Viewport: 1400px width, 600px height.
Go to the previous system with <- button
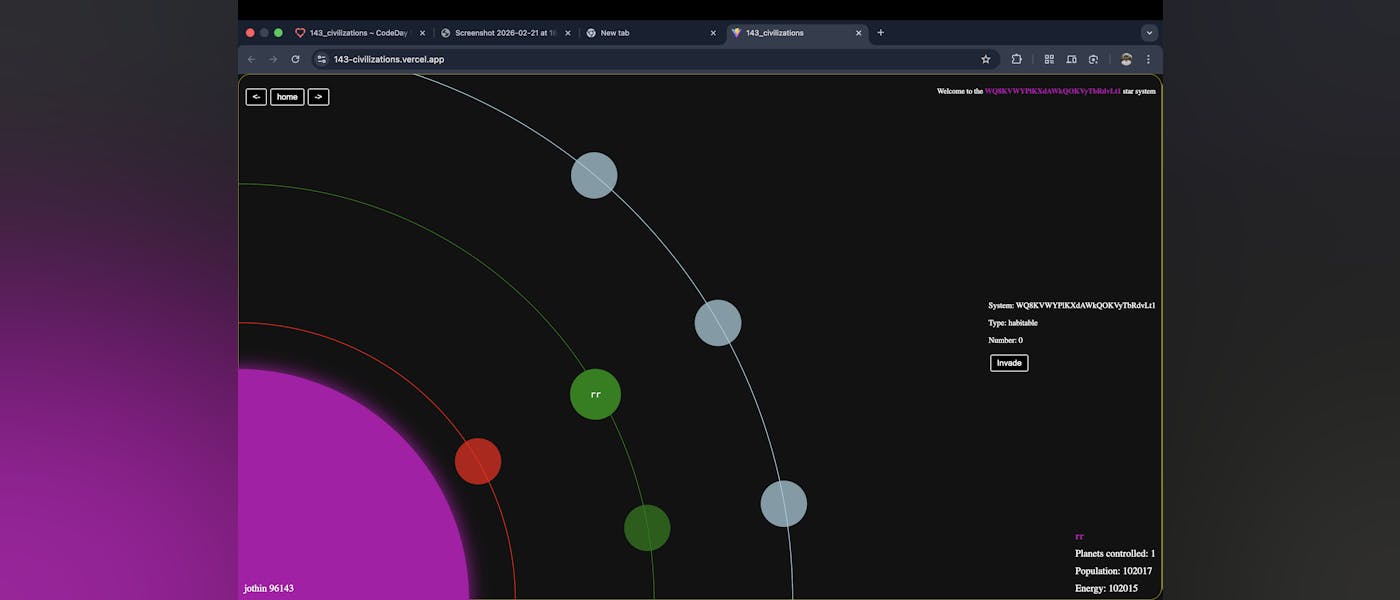coord(256,97)
